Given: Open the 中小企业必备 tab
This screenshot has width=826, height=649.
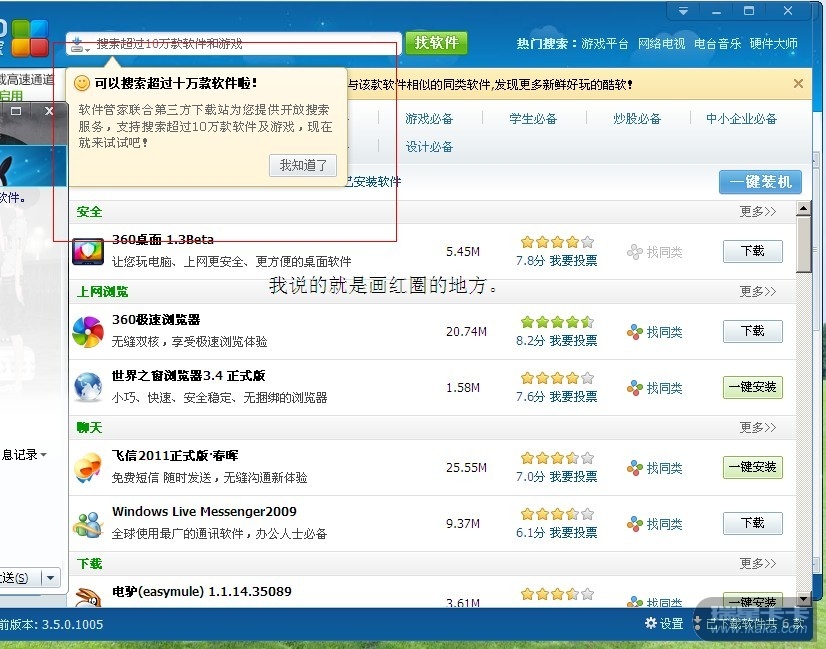Looking at the screenshot, I should pyautogui.click(x=741, y=119).
